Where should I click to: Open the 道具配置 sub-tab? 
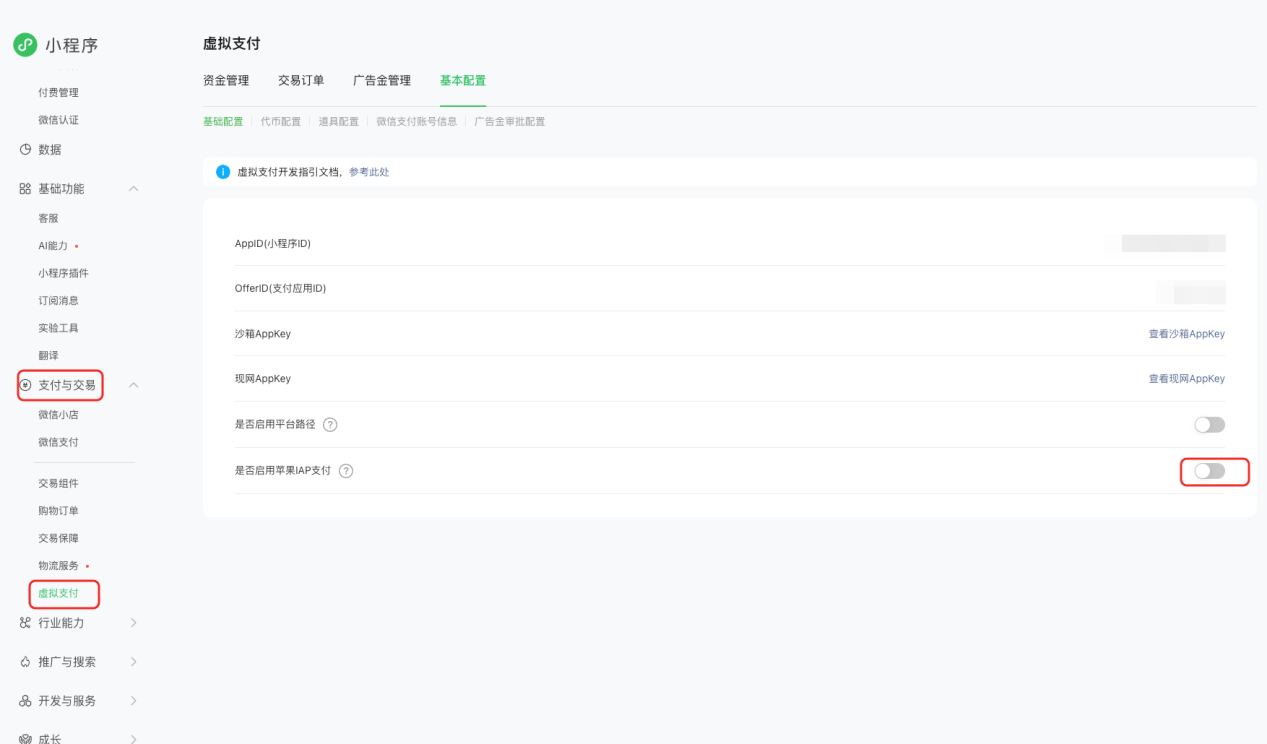pyautogui.click(x=339, y=122)
